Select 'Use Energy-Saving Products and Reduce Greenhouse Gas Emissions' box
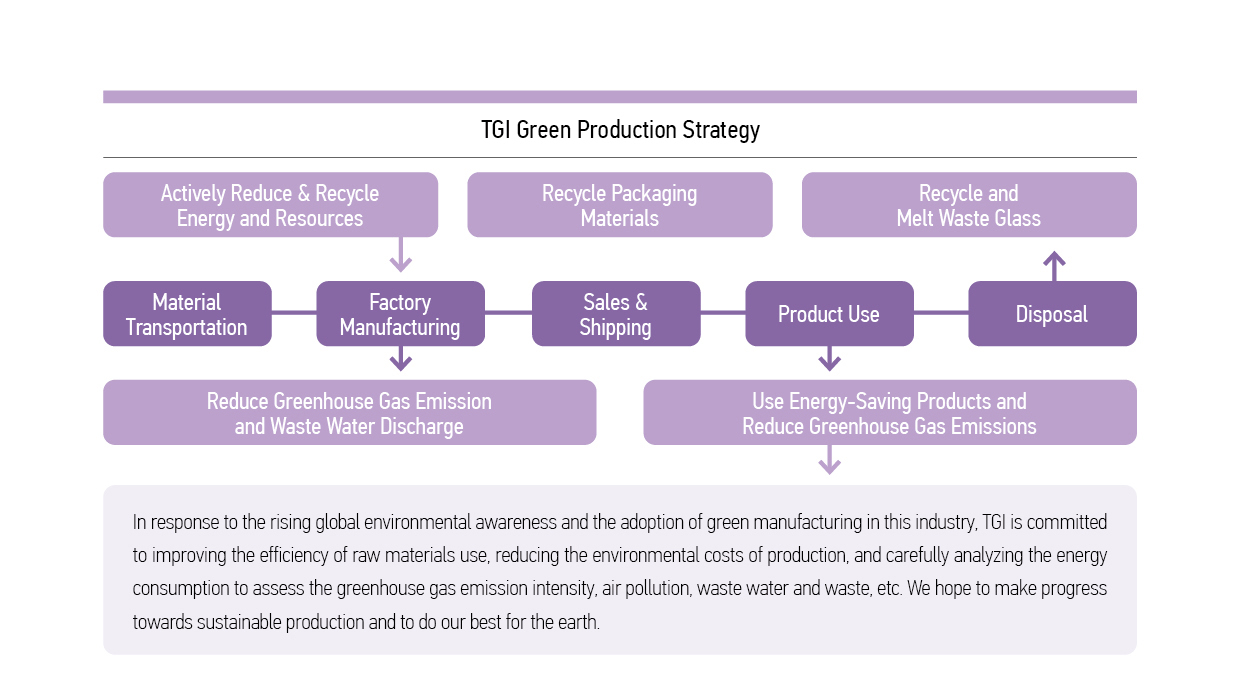 890,413
